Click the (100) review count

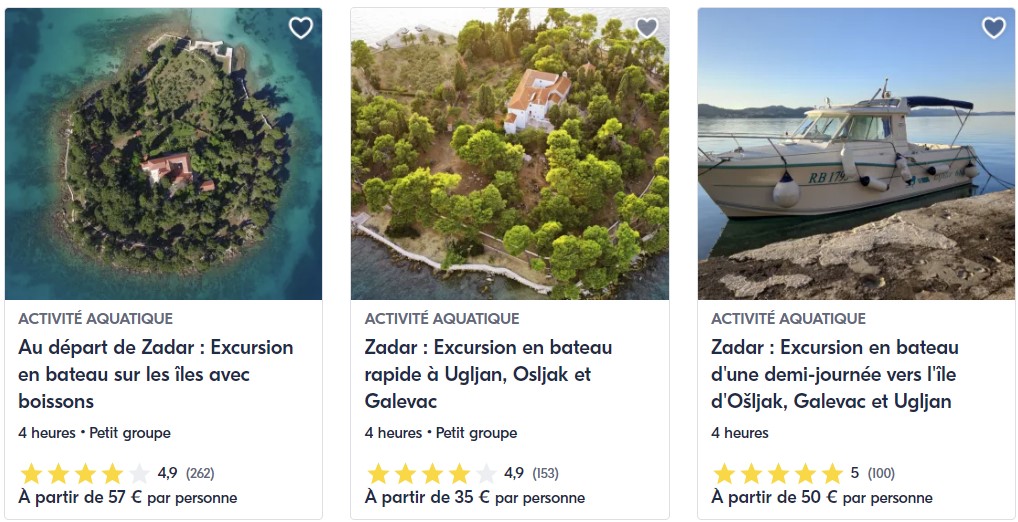881,473
